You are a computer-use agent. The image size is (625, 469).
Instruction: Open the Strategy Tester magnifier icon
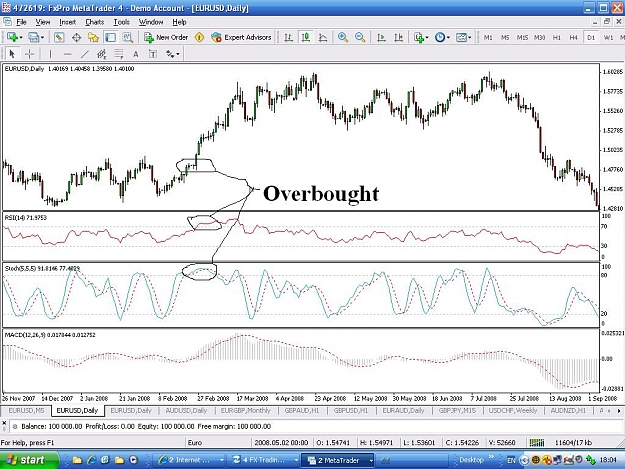[128, 37]
